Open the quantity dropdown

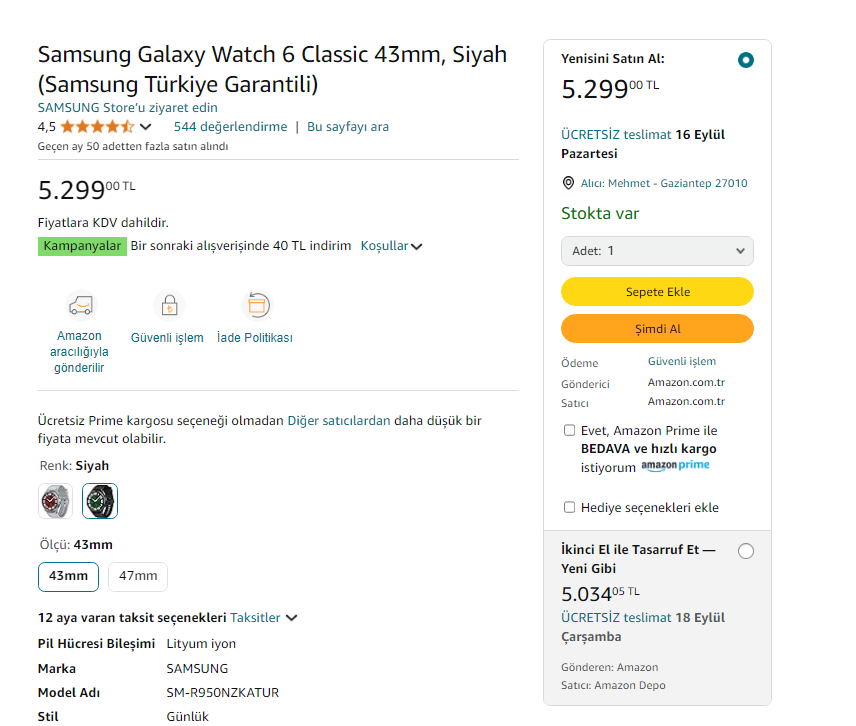[x=657, y=251]
